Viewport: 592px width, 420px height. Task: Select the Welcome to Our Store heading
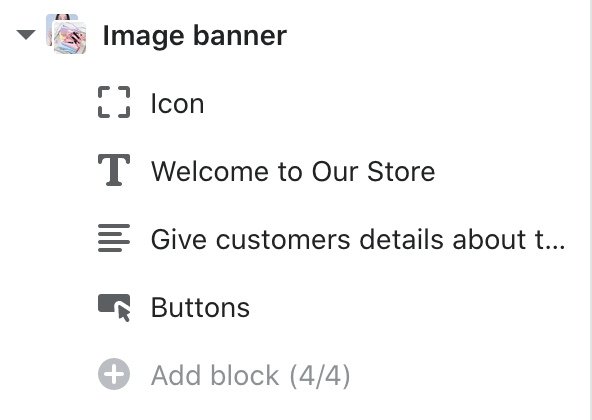tap(293, 171)
